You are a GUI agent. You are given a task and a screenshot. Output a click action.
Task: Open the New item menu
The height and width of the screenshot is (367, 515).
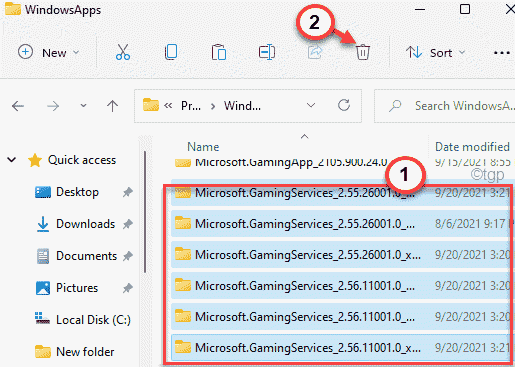tap(49, 52)
